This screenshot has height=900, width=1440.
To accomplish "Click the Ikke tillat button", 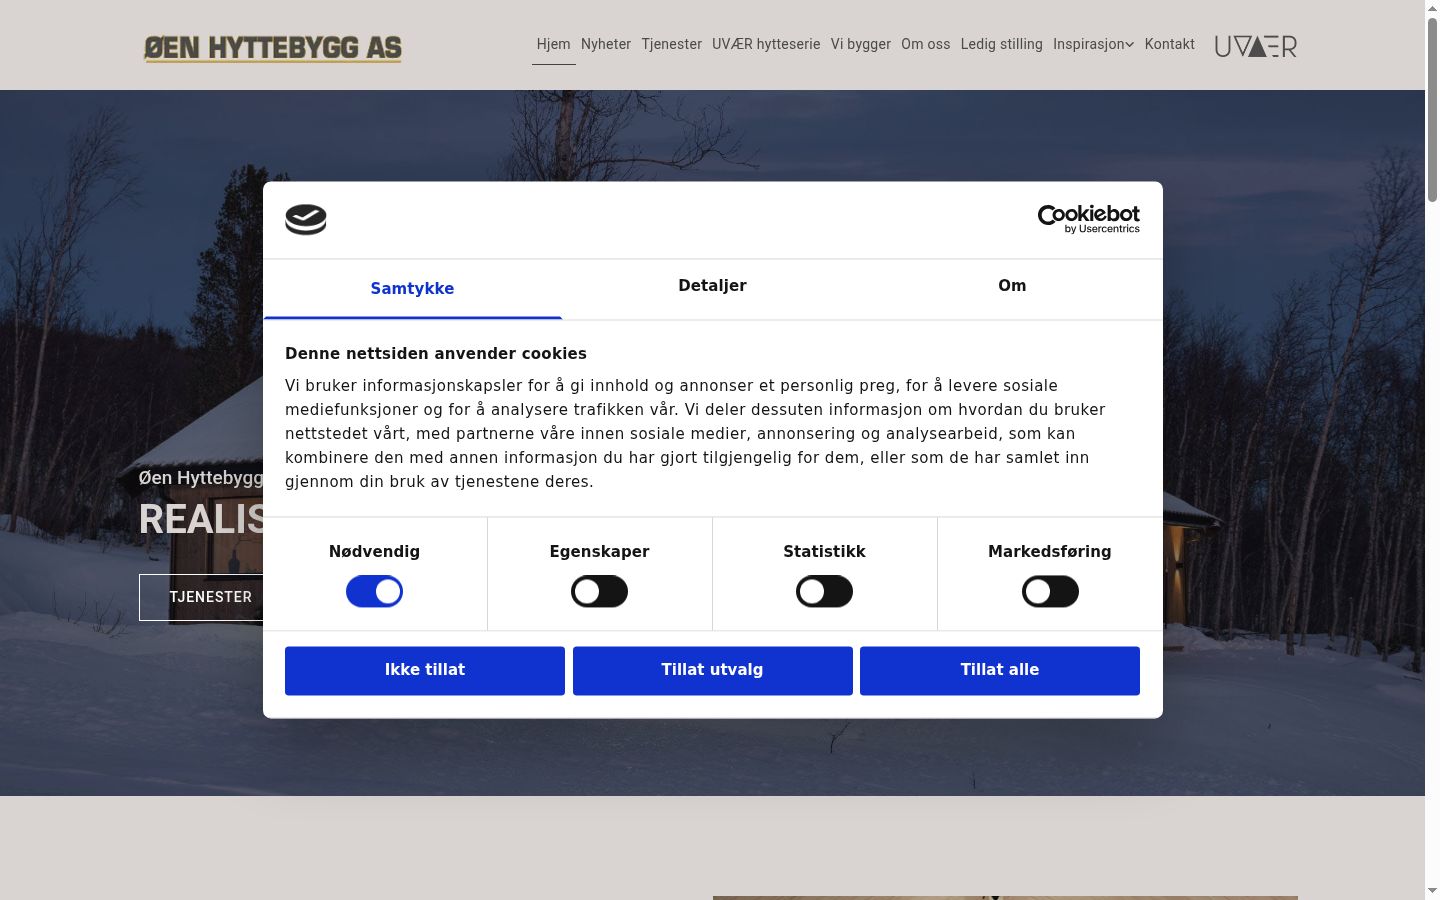I will point(425,670).
